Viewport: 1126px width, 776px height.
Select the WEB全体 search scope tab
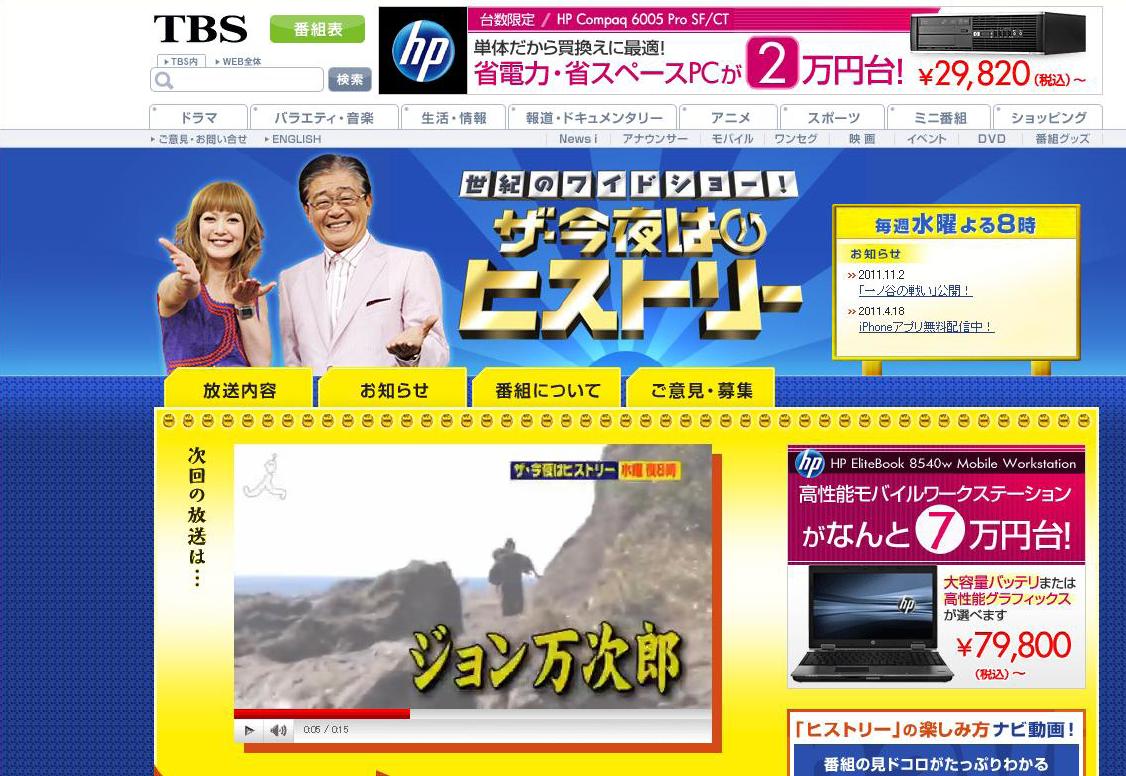click(x=238, y=62)
